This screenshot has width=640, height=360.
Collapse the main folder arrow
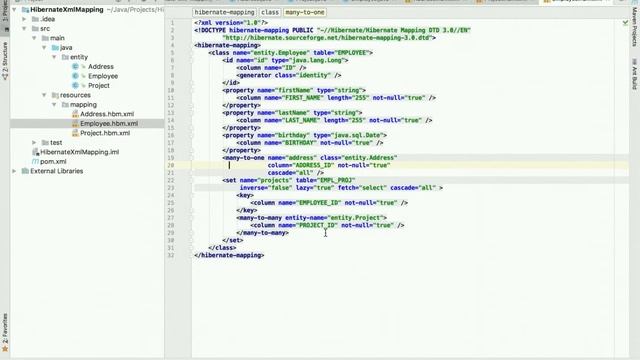coord(34,38)
